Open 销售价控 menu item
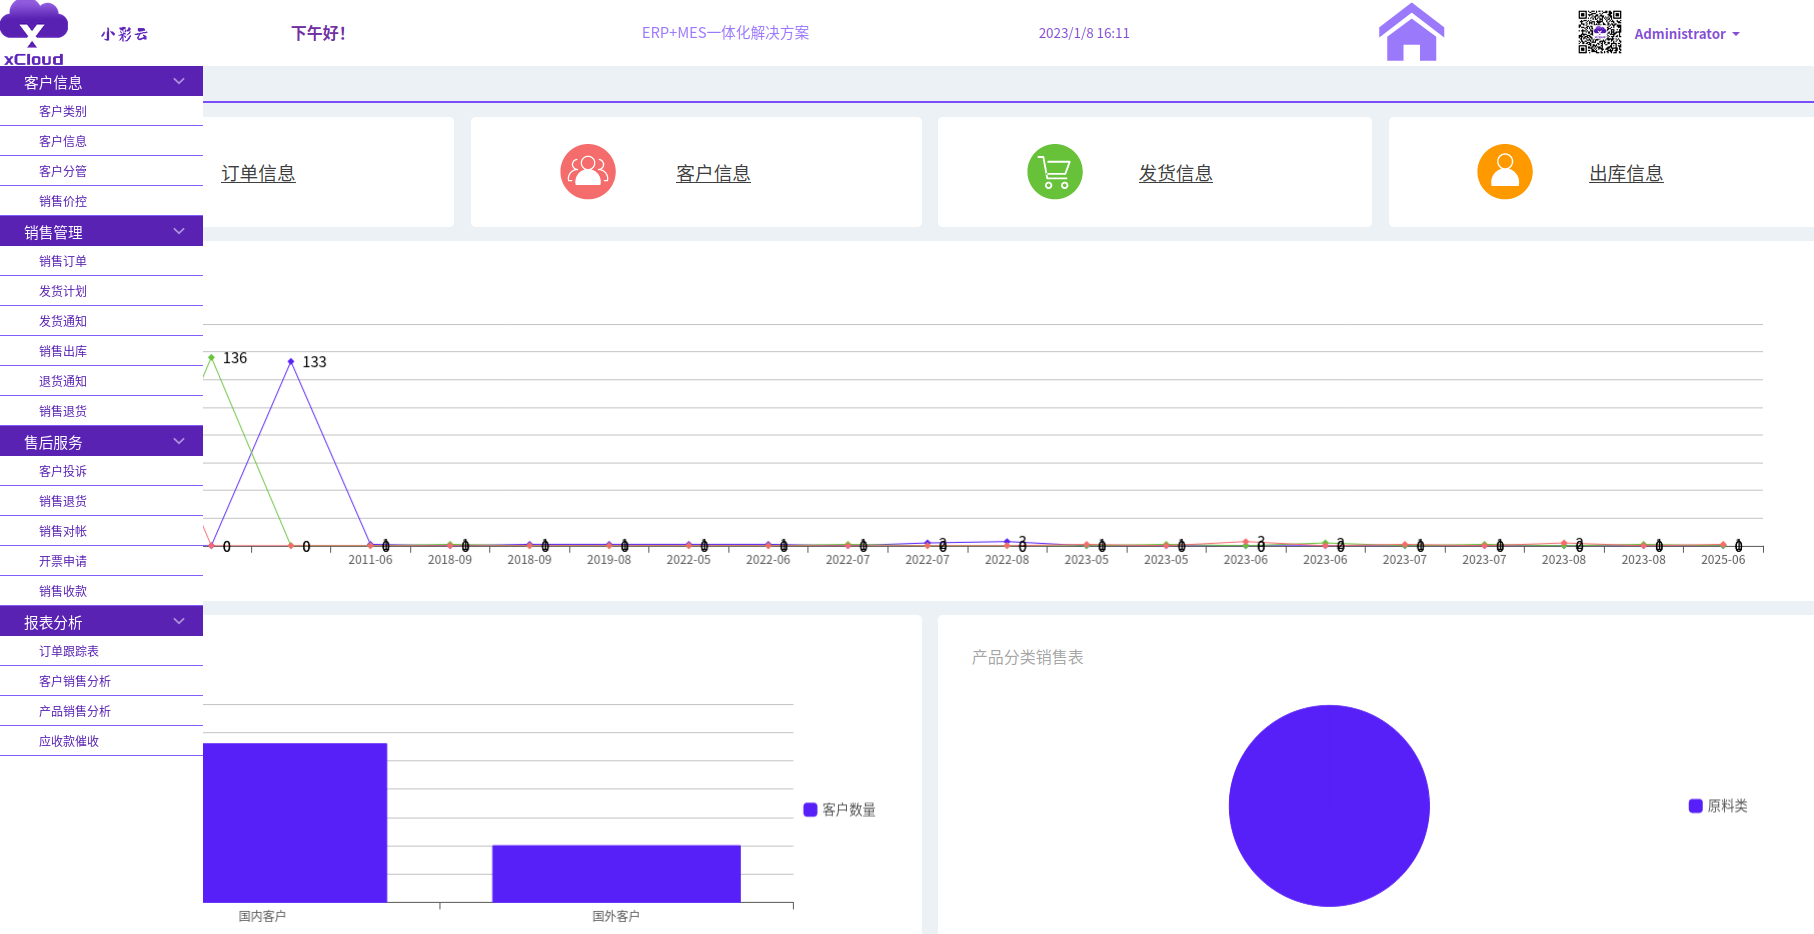This screenshot has height=934, width=1814. 101,201
